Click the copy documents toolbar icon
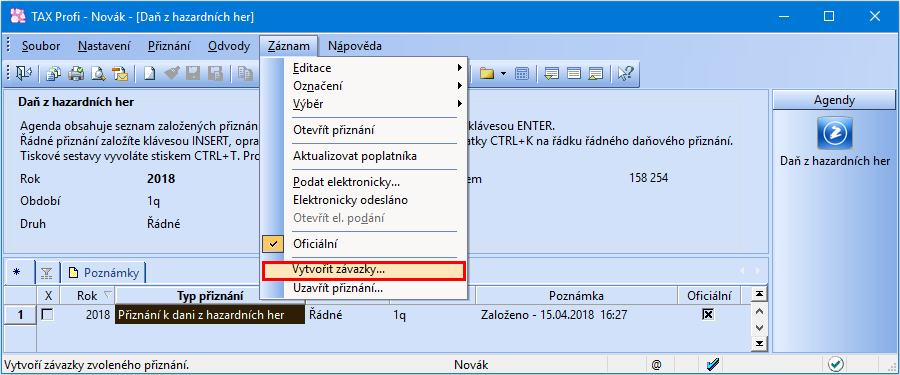Image resolution: width=900 pixels, height=375 pixels. point(54,74)
